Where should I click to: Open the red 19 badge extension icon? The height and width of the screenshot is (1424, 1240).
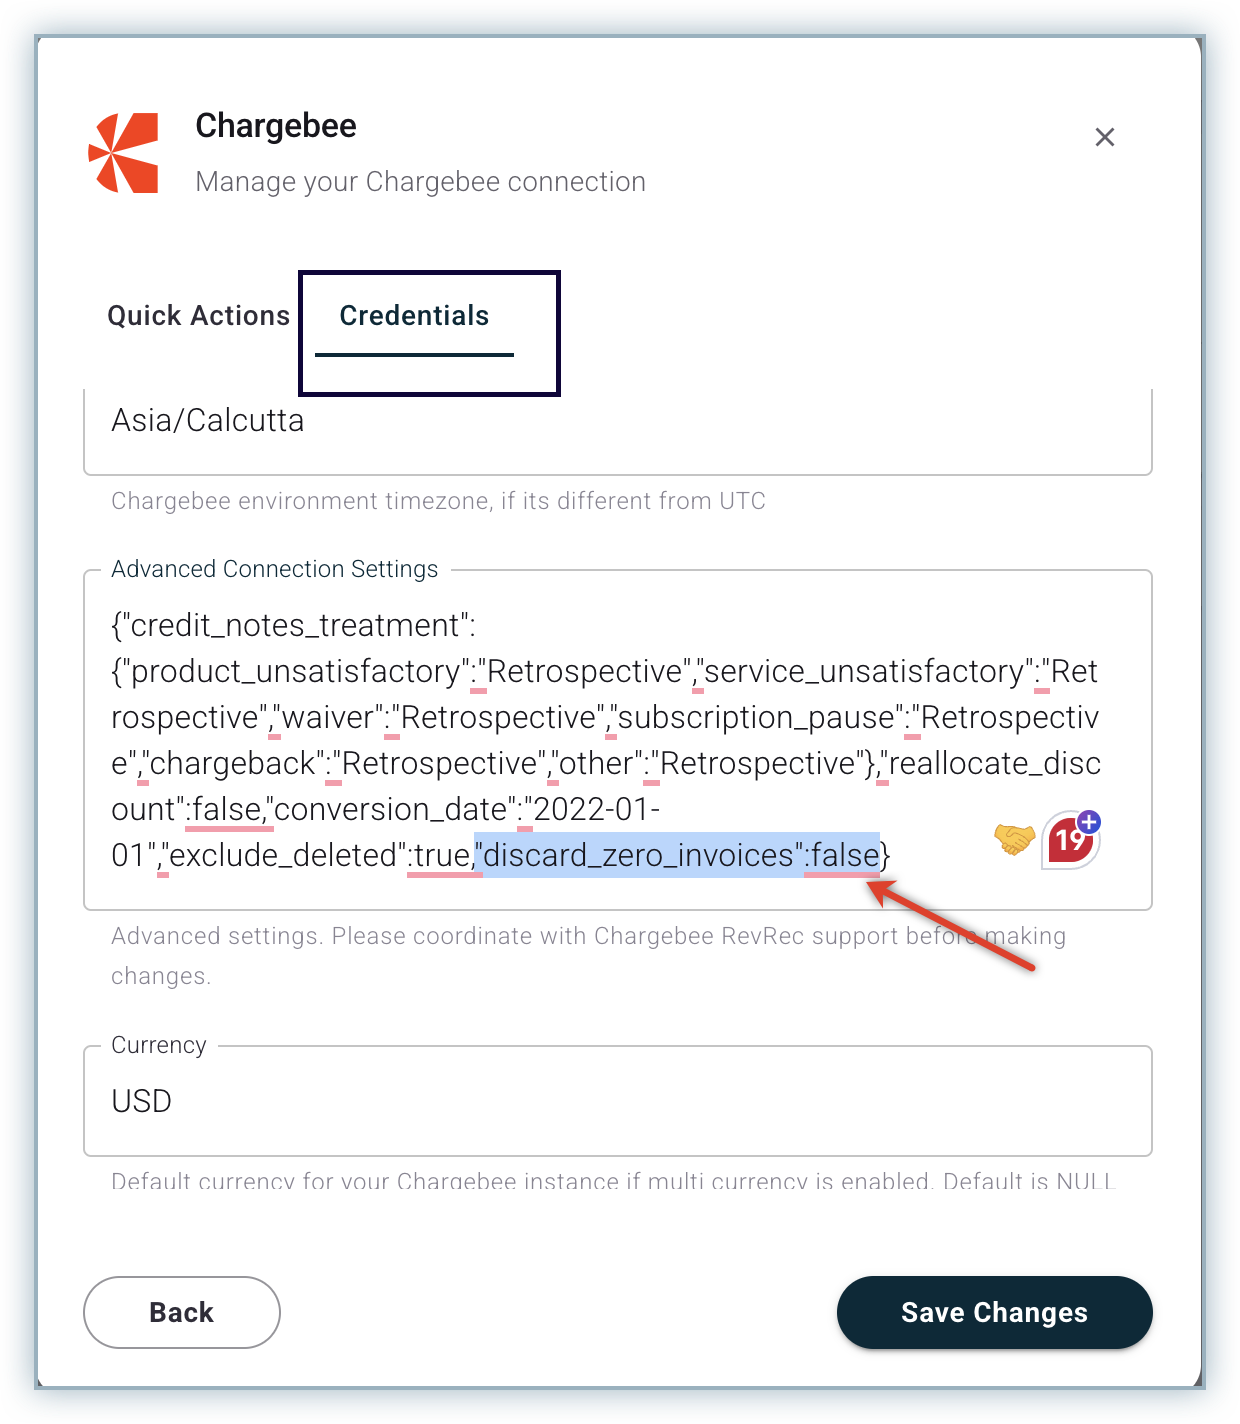[x=1070, y=841]
